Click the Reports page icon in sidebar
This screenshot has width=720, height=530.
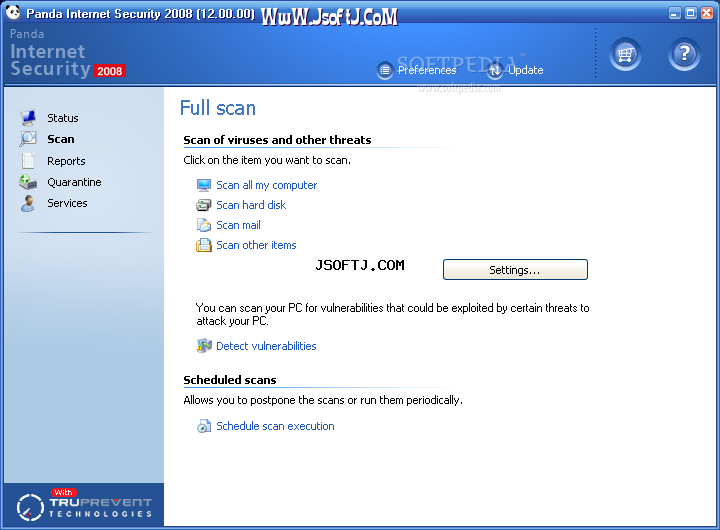tap(28, 161)
